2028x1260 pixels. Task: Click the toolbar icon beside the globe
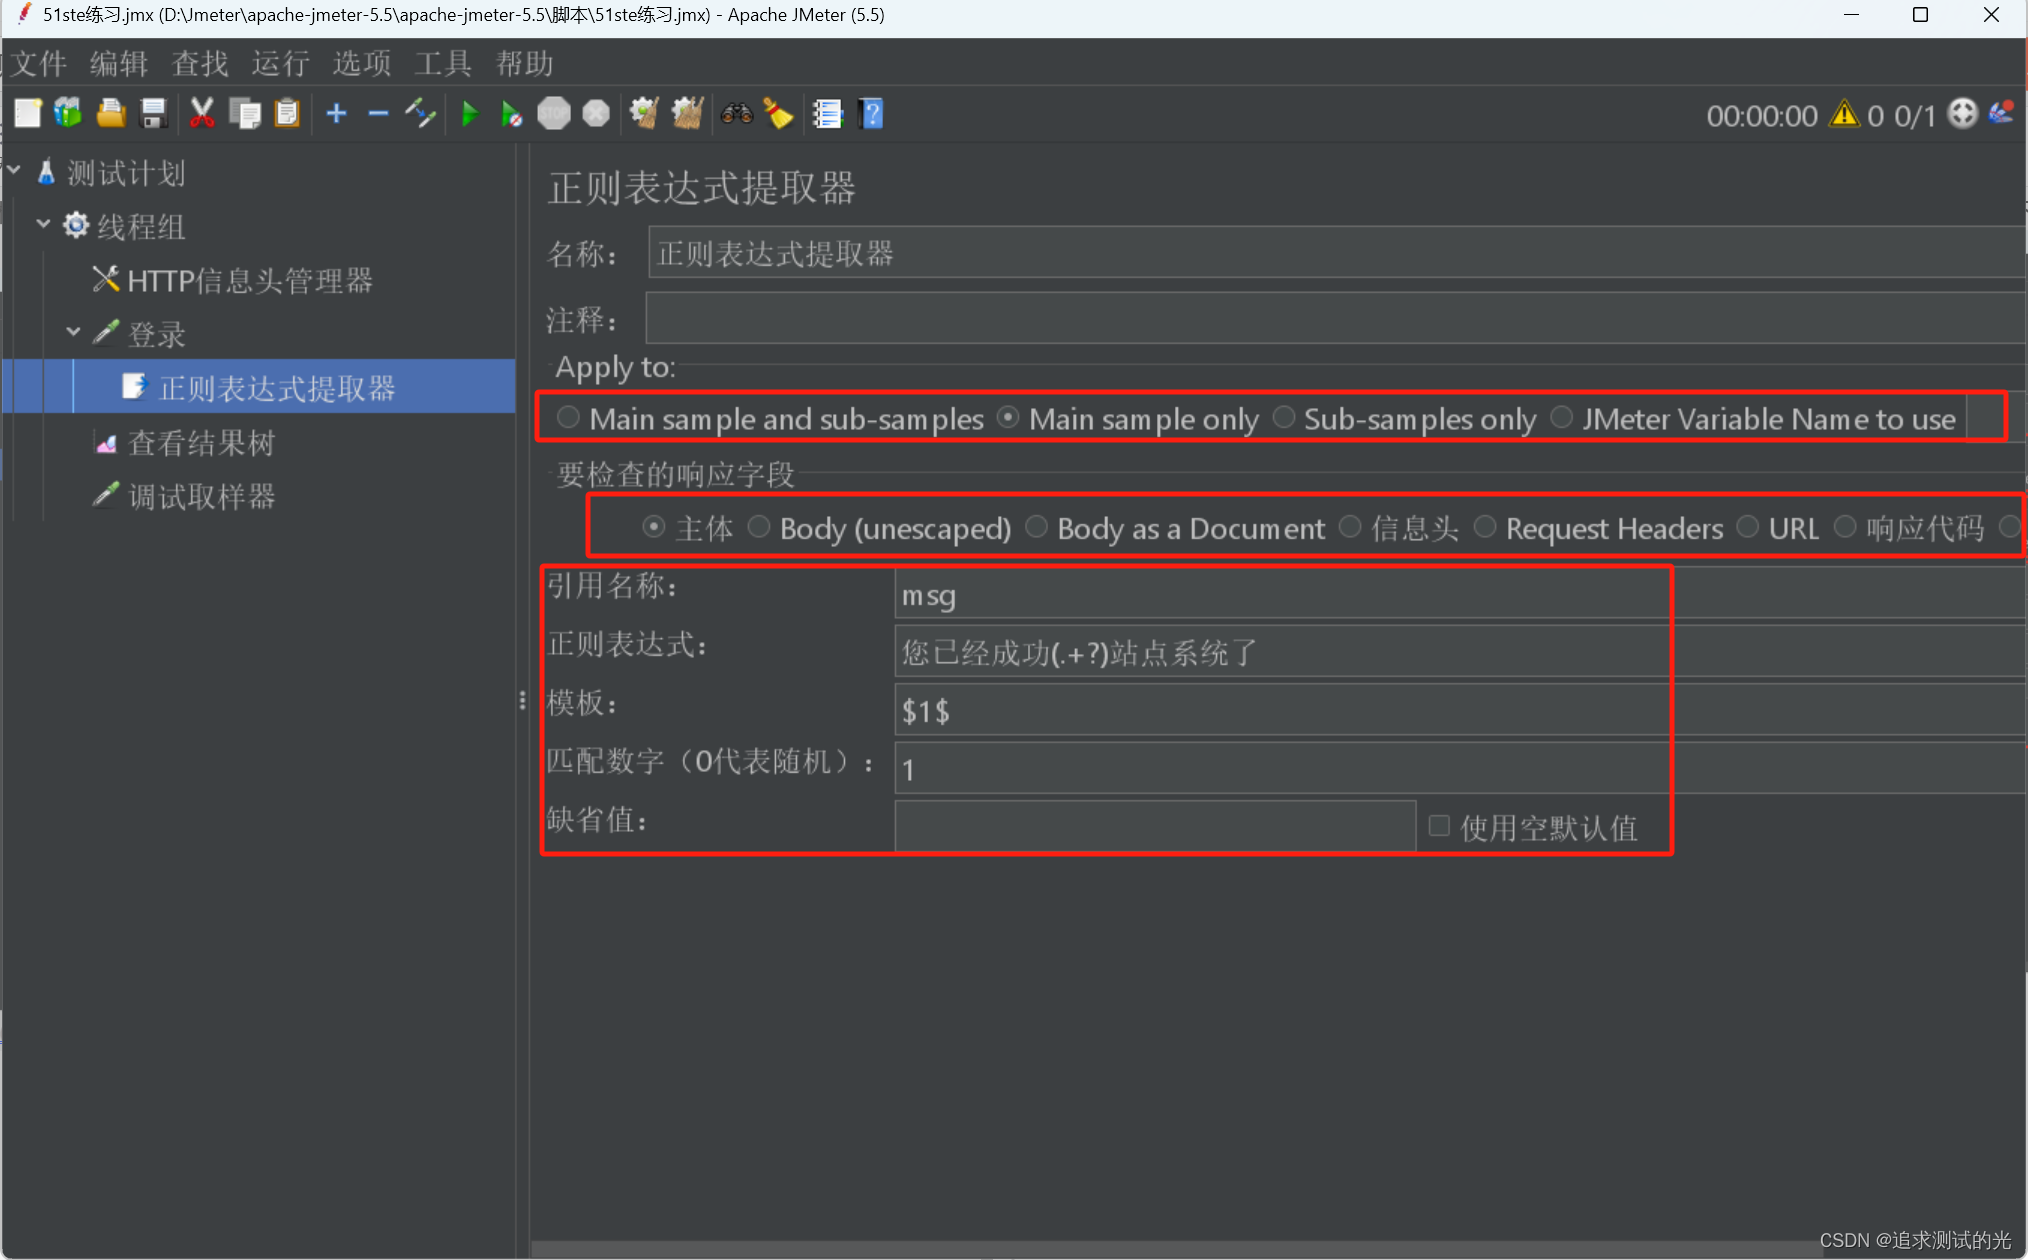[2002, 113]
